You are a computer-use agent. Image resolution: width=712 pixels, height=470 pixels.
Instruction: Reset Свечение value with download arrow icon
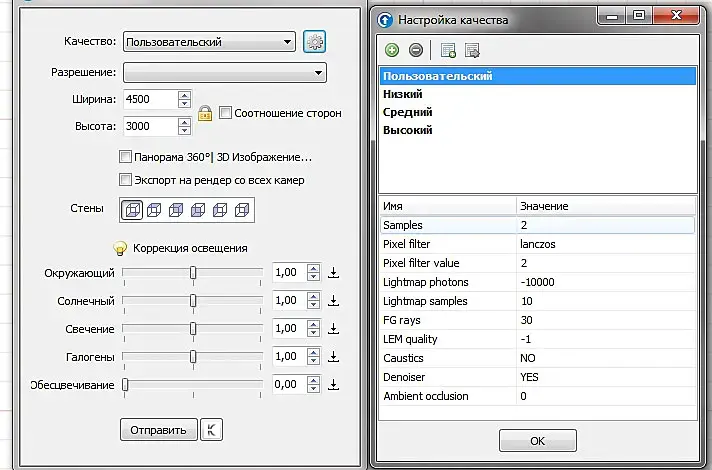[x=334, y=329]
